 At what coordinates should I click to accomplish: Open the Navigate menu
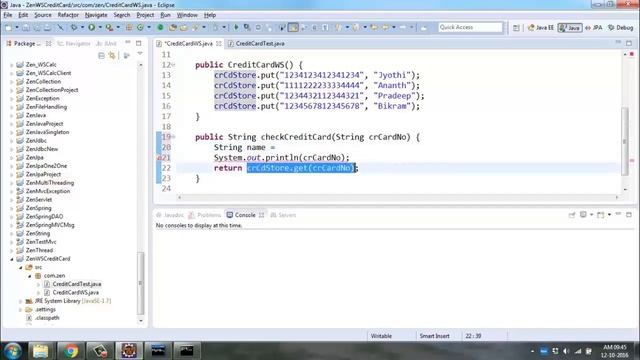96,15
